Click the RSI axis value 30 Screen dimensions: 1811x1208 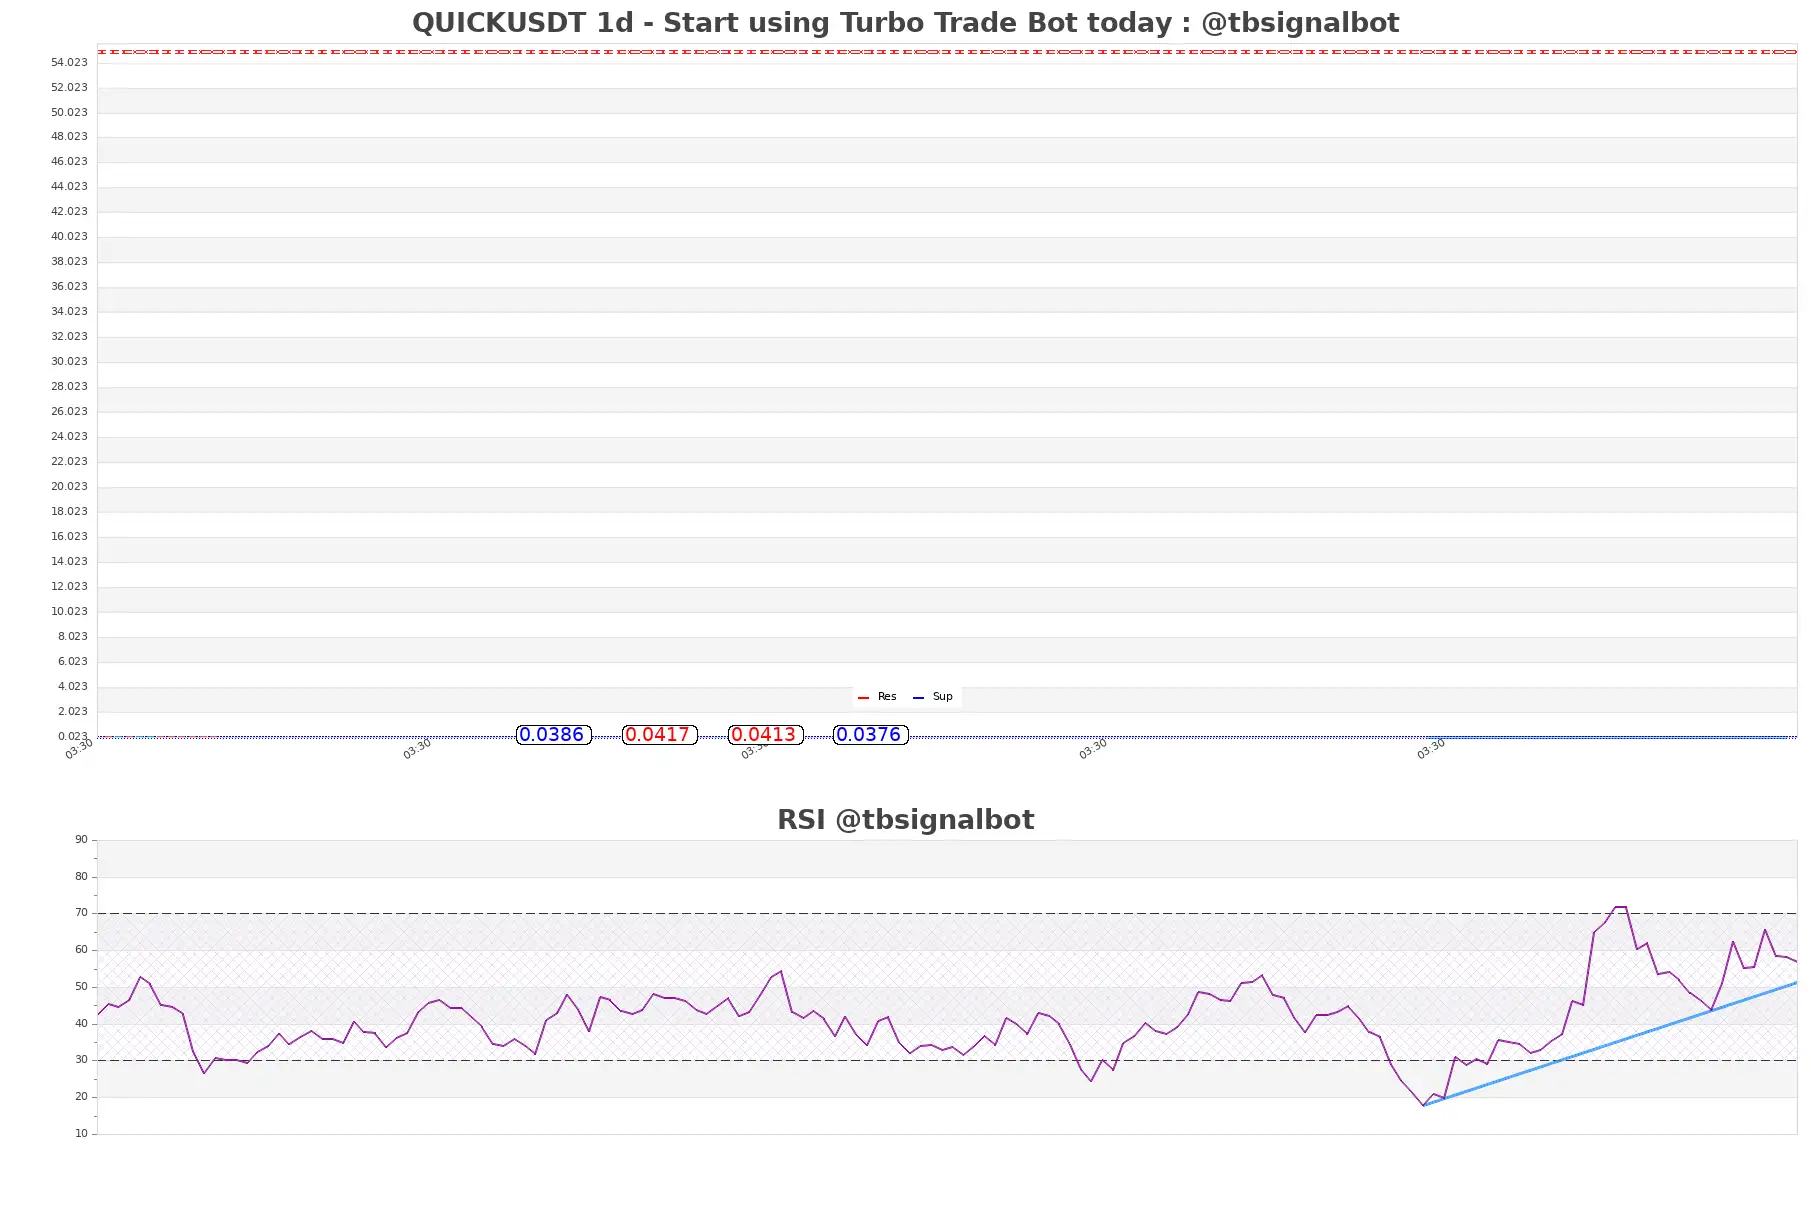[81, 1060]
